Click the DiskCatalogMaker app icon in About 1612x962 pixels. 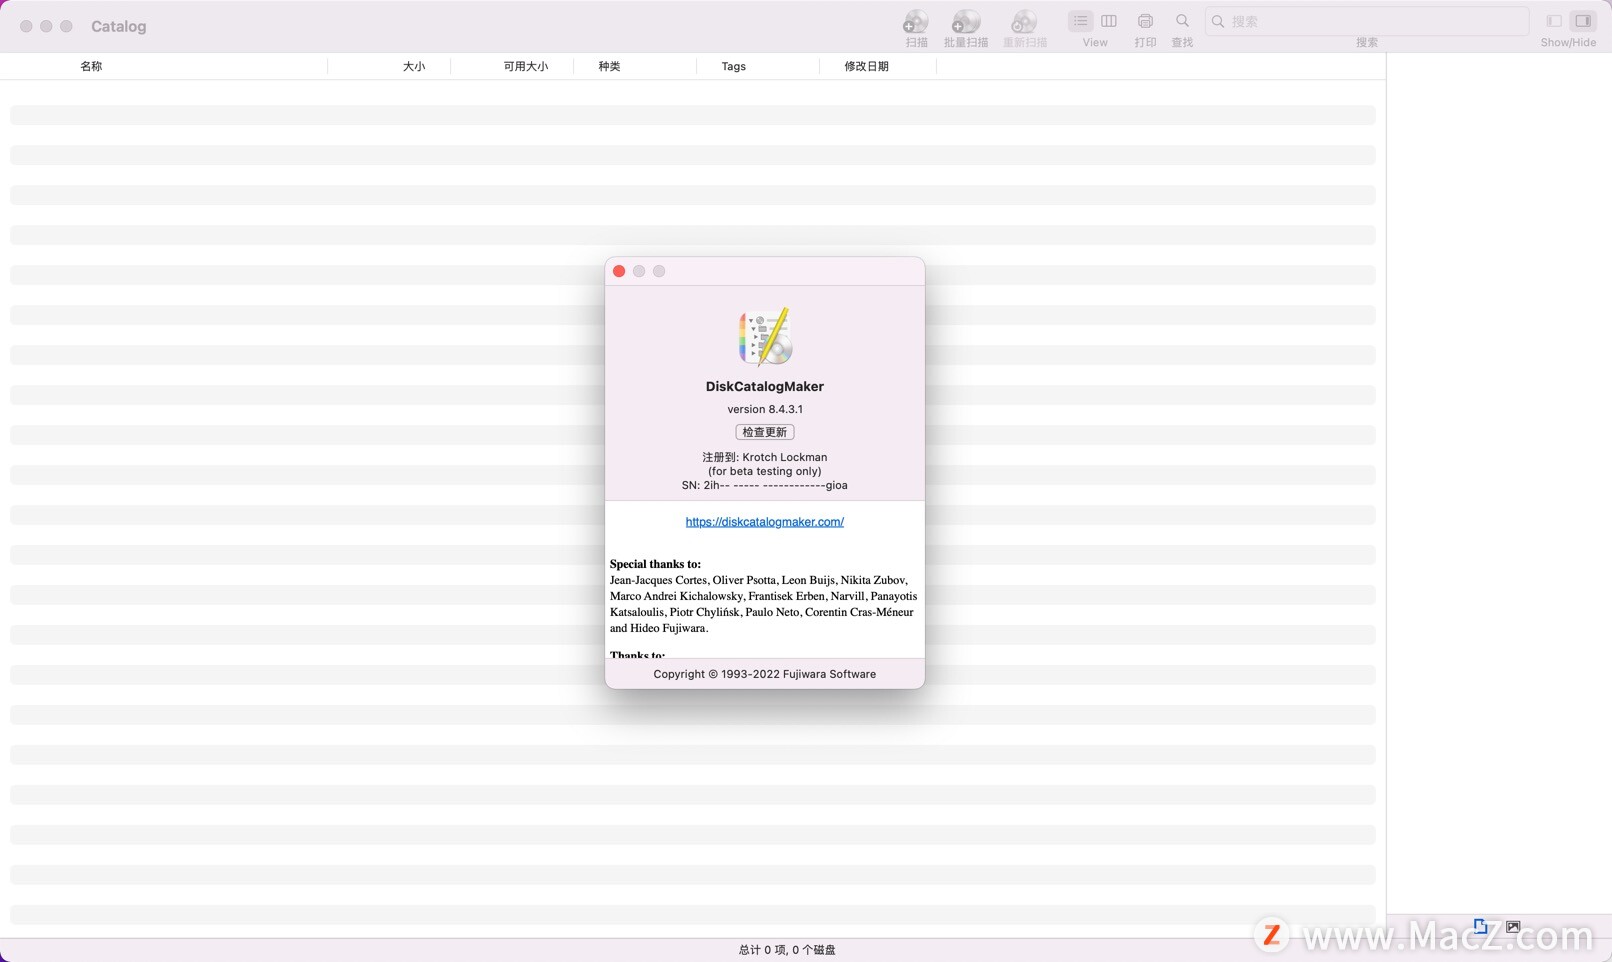pos(765,336)
